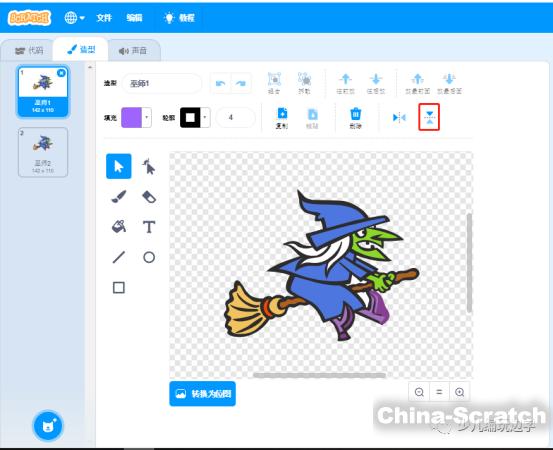Select the Eraser tool
553x450 pixels.
coord(149,197)
